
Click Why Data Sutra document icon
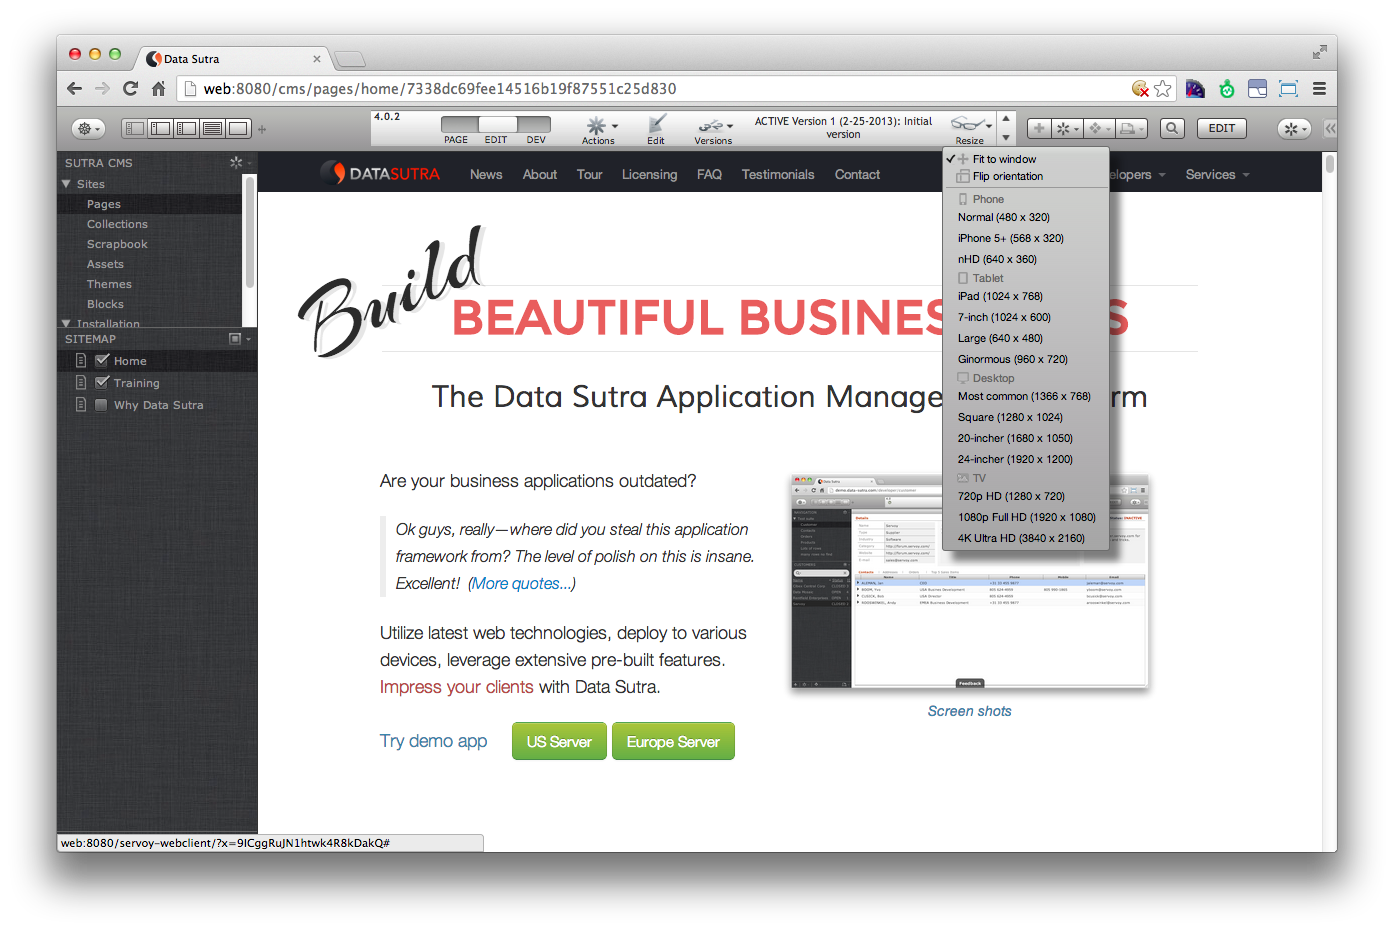pos(81,404)
